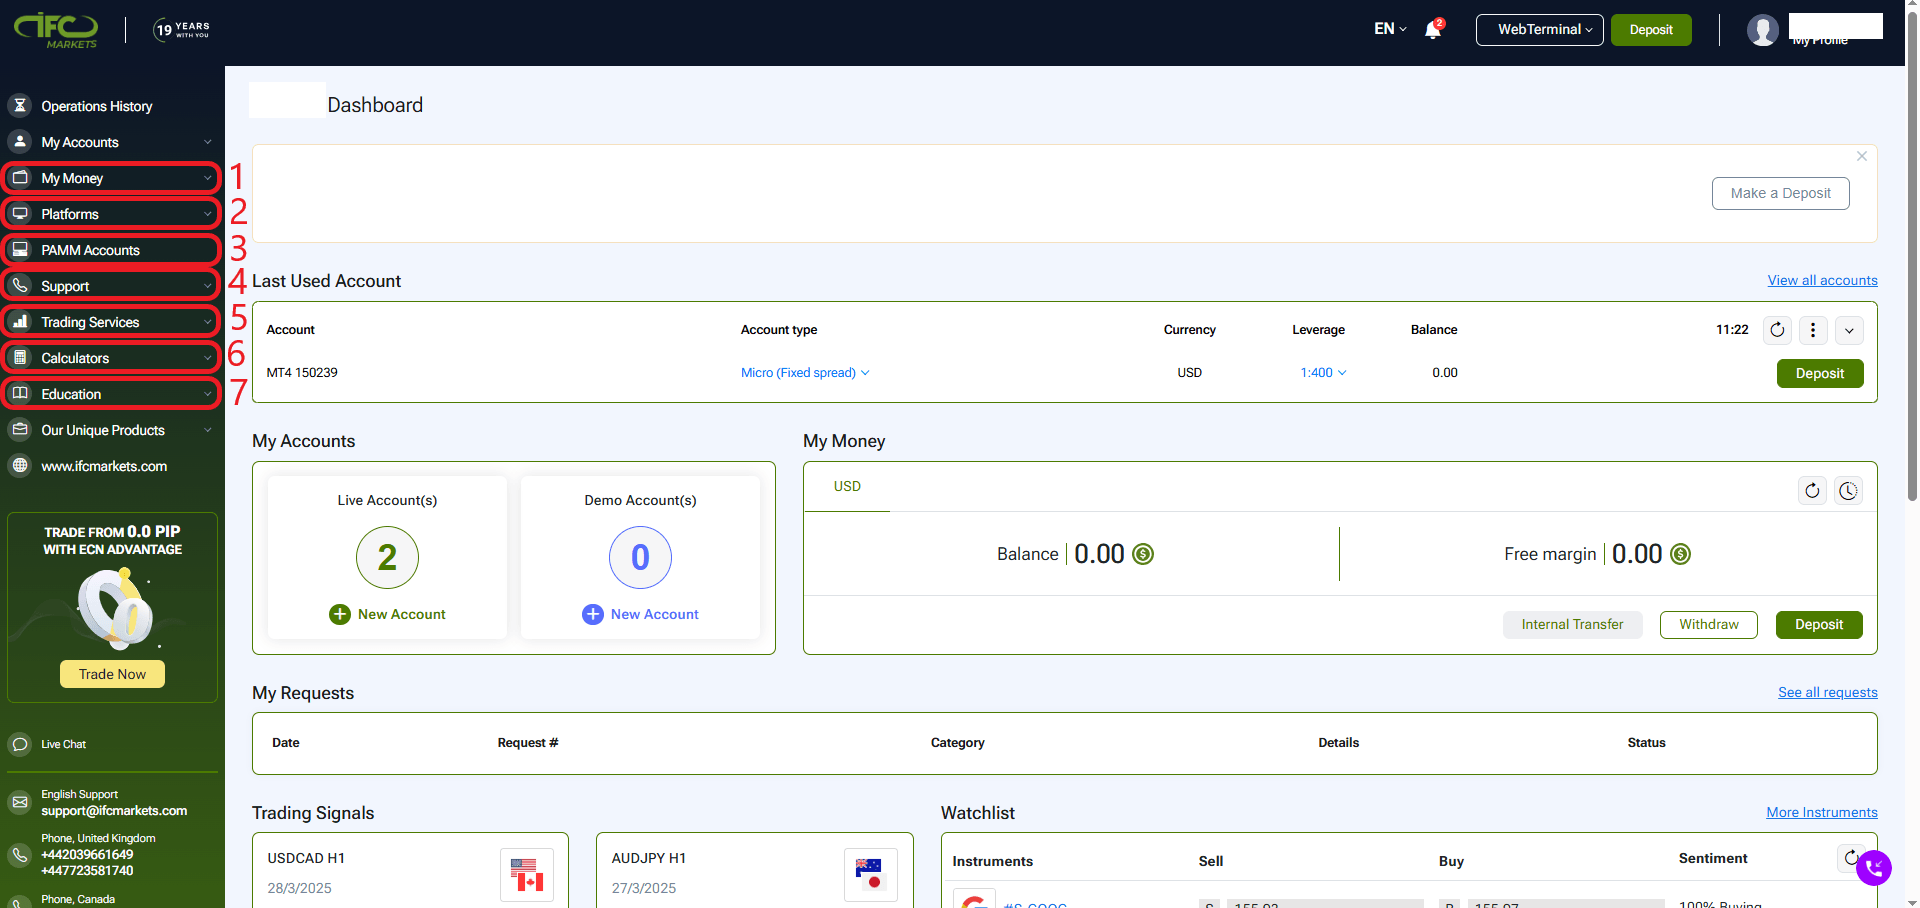The height and width of the screenshot is (908, 1920).
Task: Collapse the Last Used Account panel arrow
Action: [1849, 330]
